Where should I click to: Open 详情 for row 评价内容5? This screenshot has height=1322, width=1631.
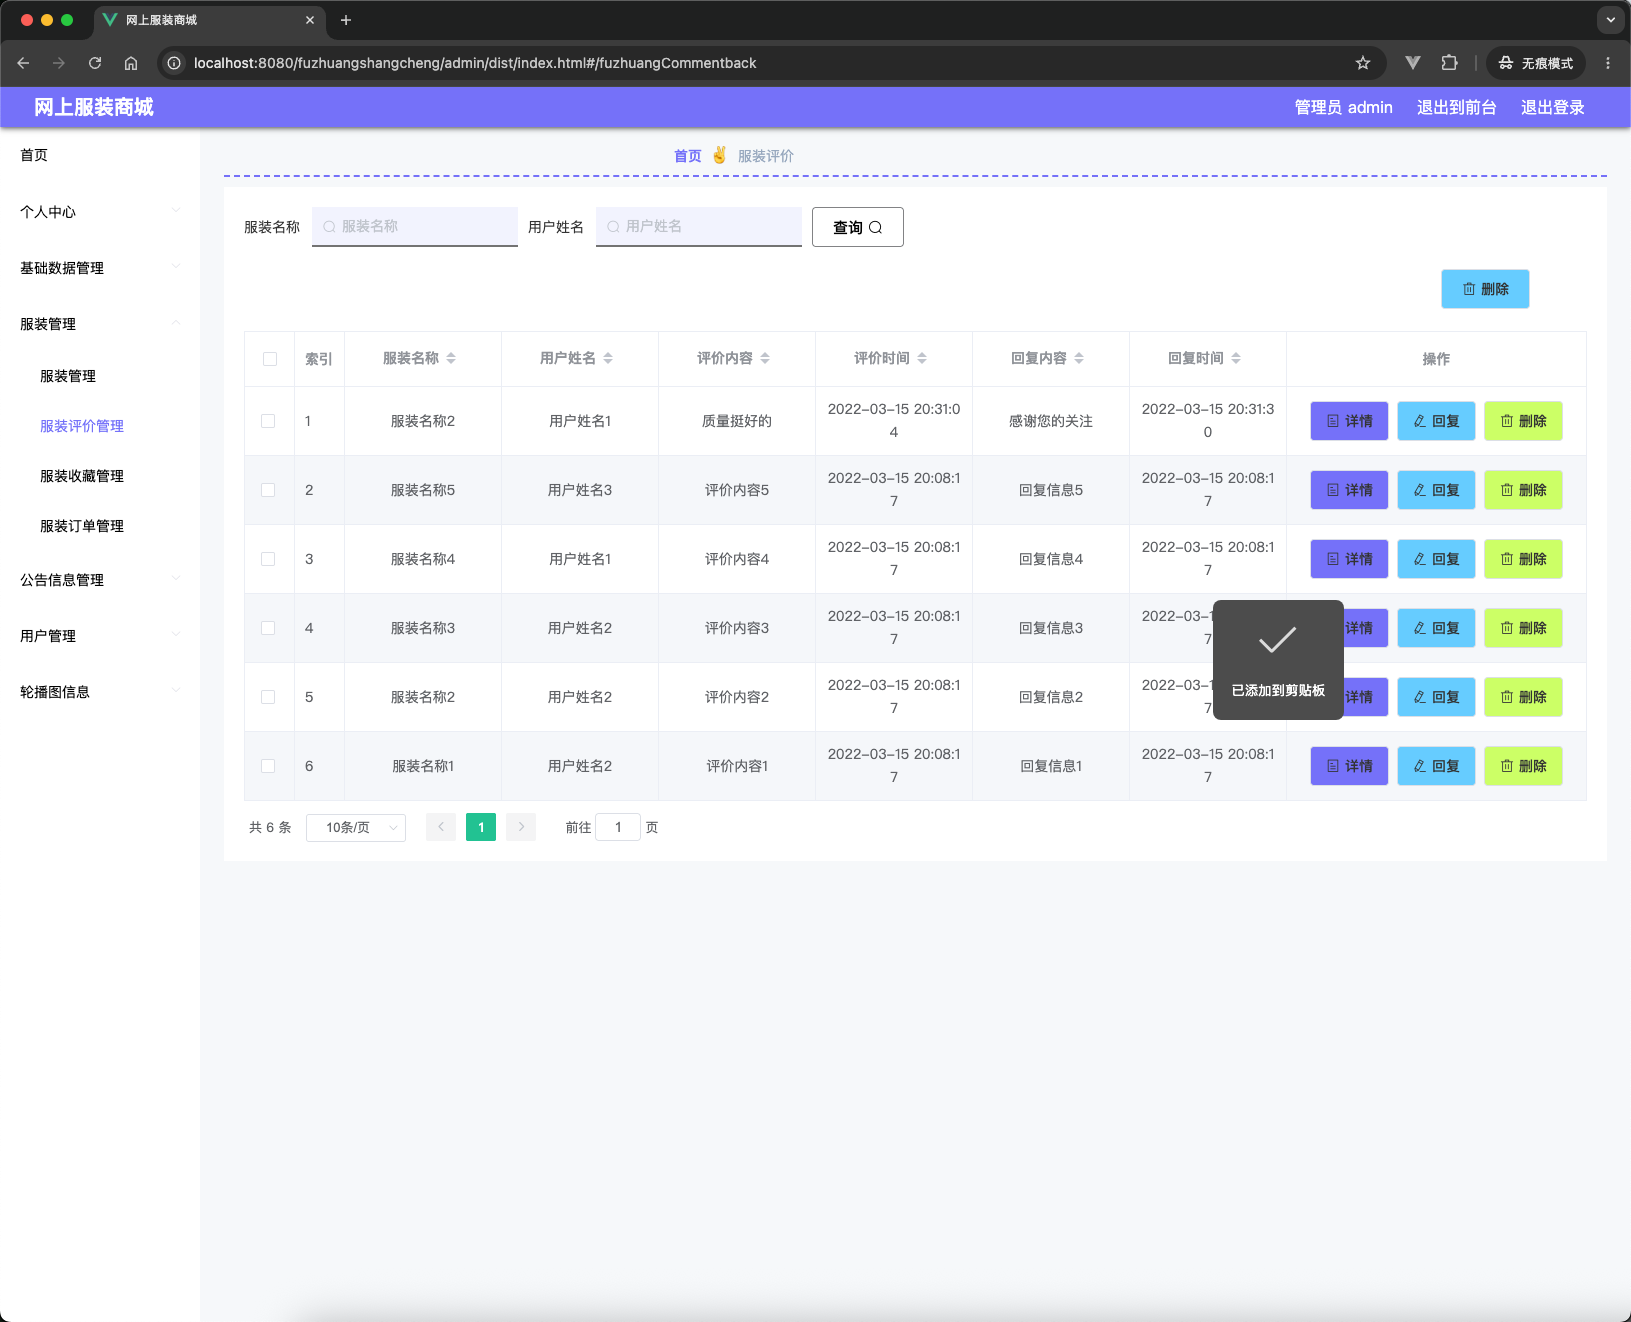1349,490
